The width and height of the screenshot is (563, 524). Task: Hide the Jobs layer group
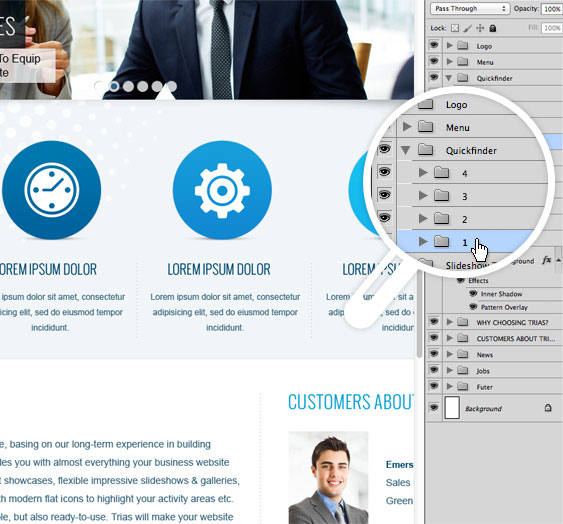coord(434,370)
